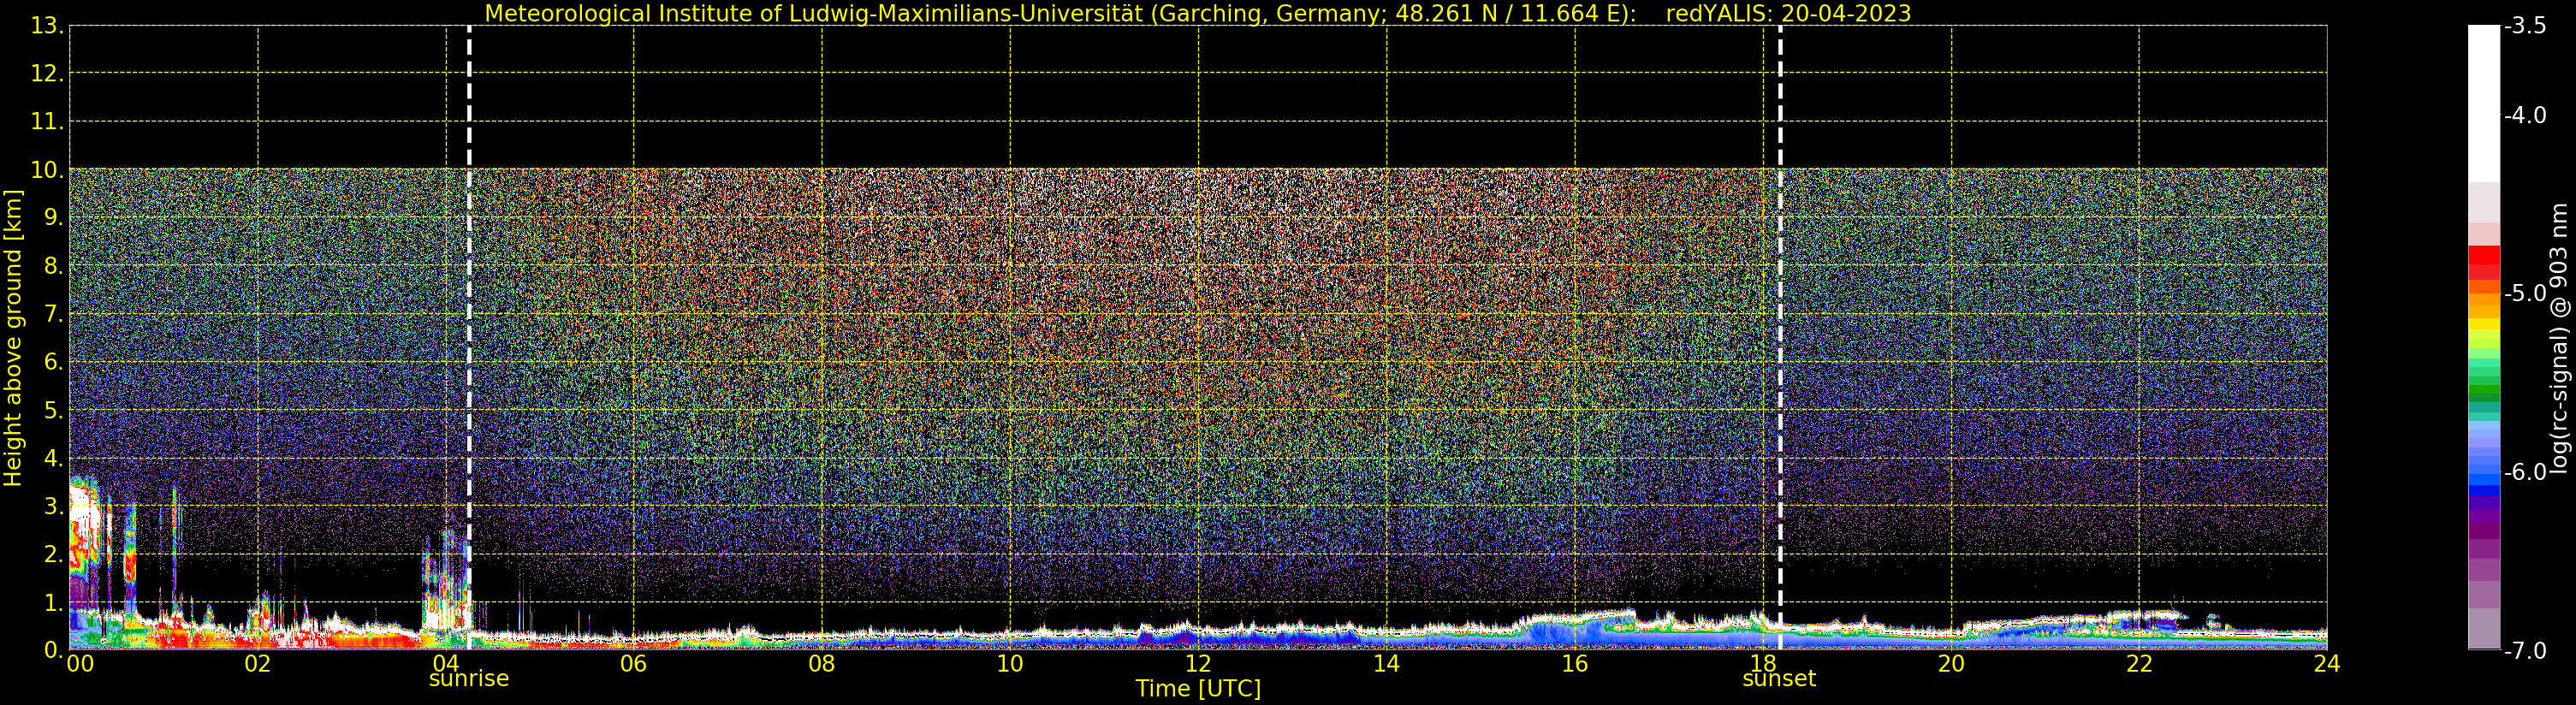Screen dimensions: 2576x705
Task: Click the '22' time tick label
Action: [2139, 664]
